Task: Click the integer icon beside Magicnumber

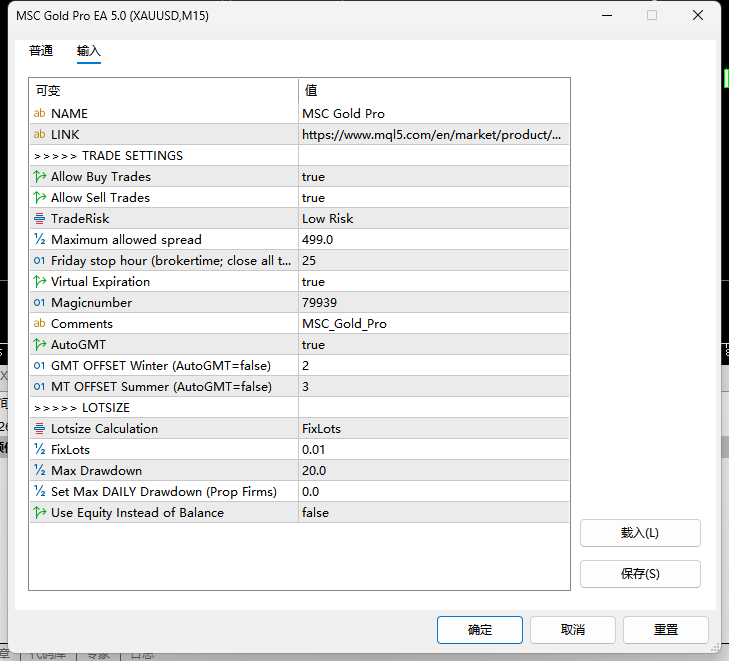Action: coord(40,303)
